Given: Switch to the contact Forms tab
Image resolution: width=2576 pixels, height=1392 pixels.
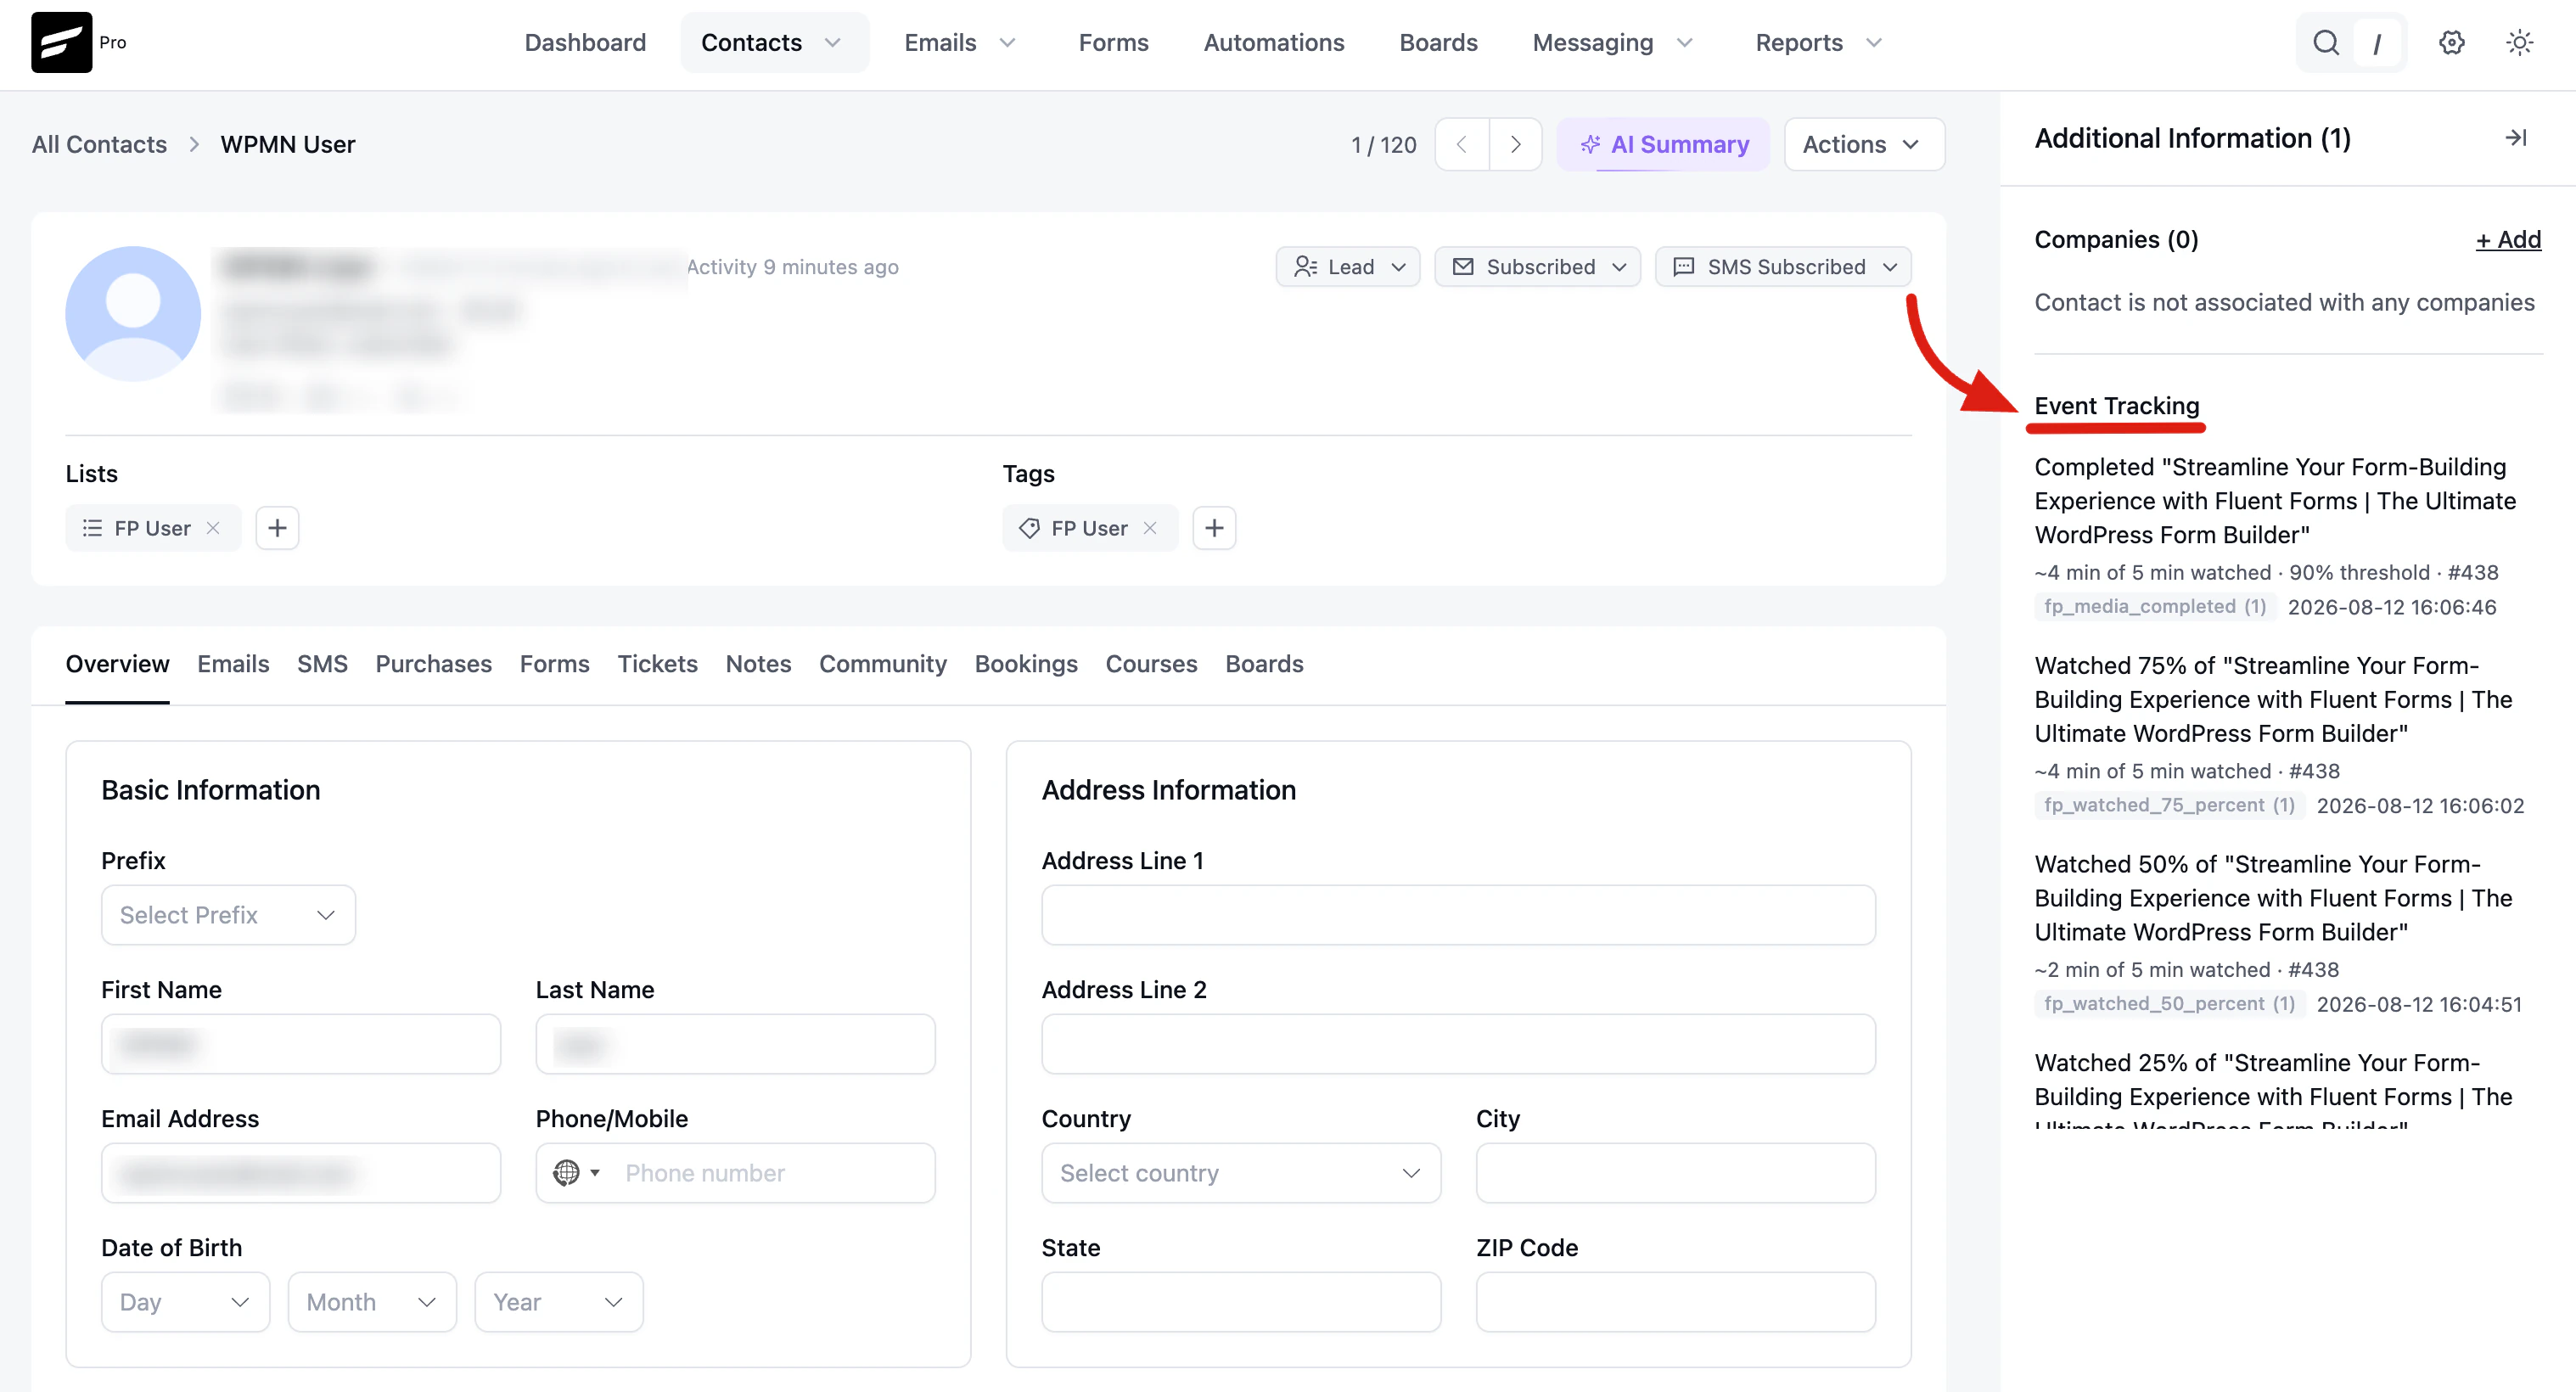Looking at the screenshot, I should point(554,664).
